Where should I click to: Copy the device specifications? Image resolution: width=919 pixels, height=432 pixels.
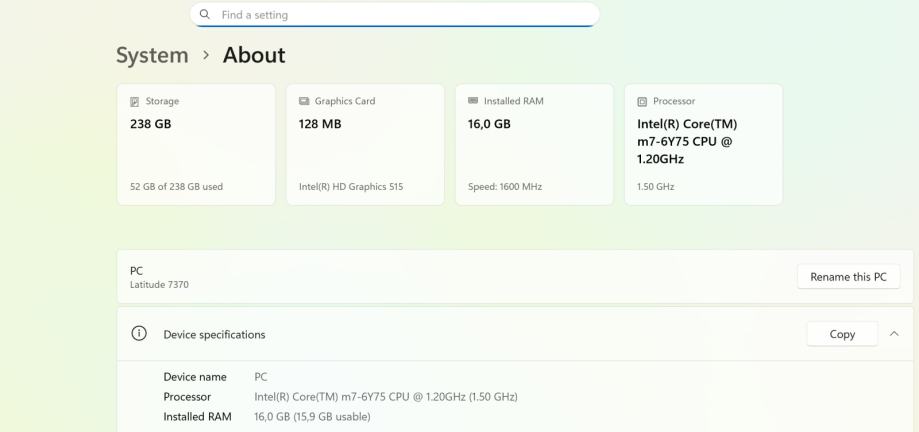pyautogui.click(x=842, y=334)
